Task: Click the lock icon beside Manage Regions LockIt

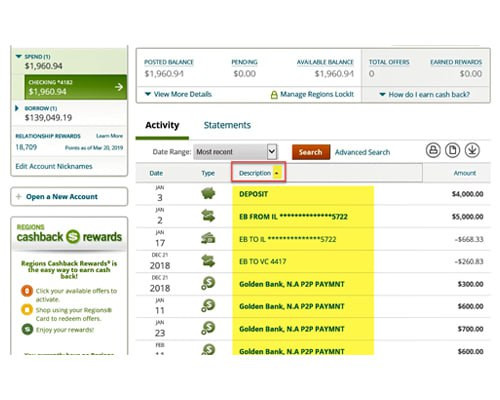Action: pos(274,95)
